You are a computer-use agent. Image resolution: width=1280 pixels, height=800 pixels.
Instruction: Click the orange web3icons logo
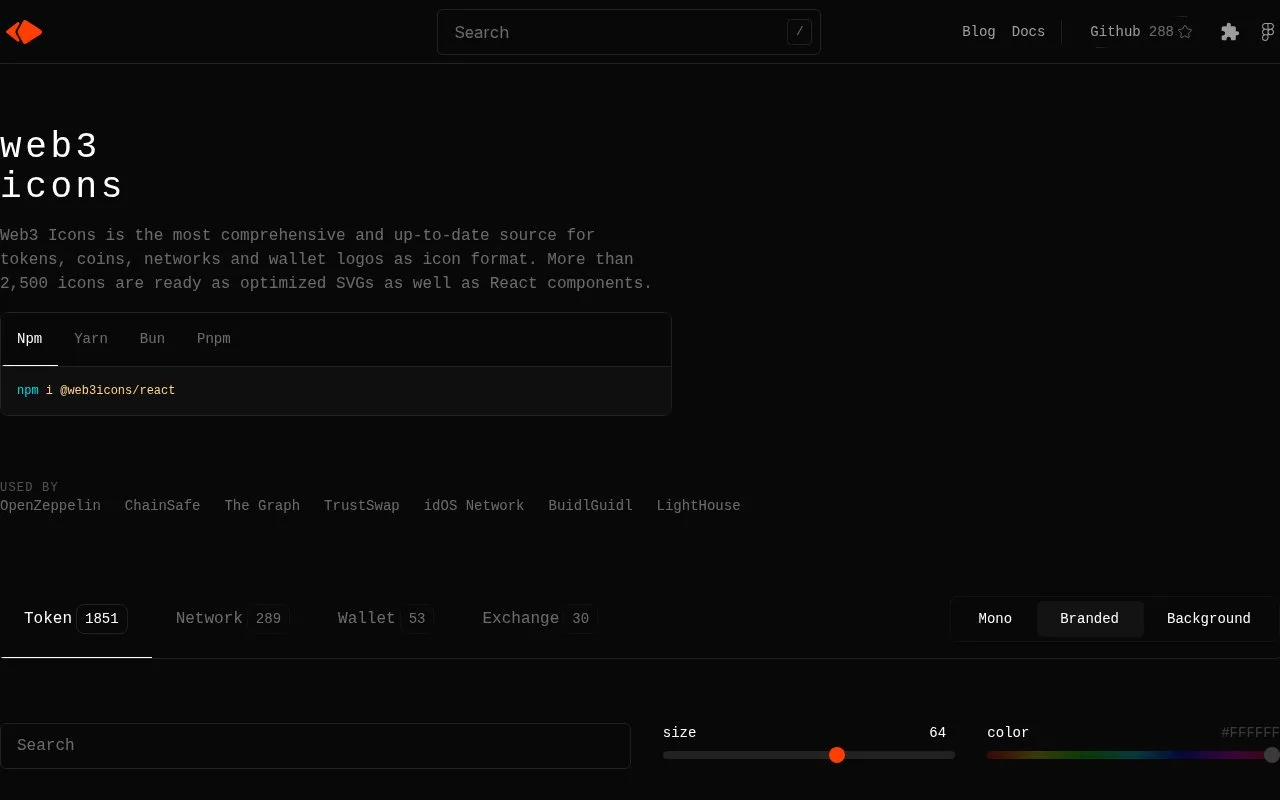pyautogui.click(x=24, y=32)
